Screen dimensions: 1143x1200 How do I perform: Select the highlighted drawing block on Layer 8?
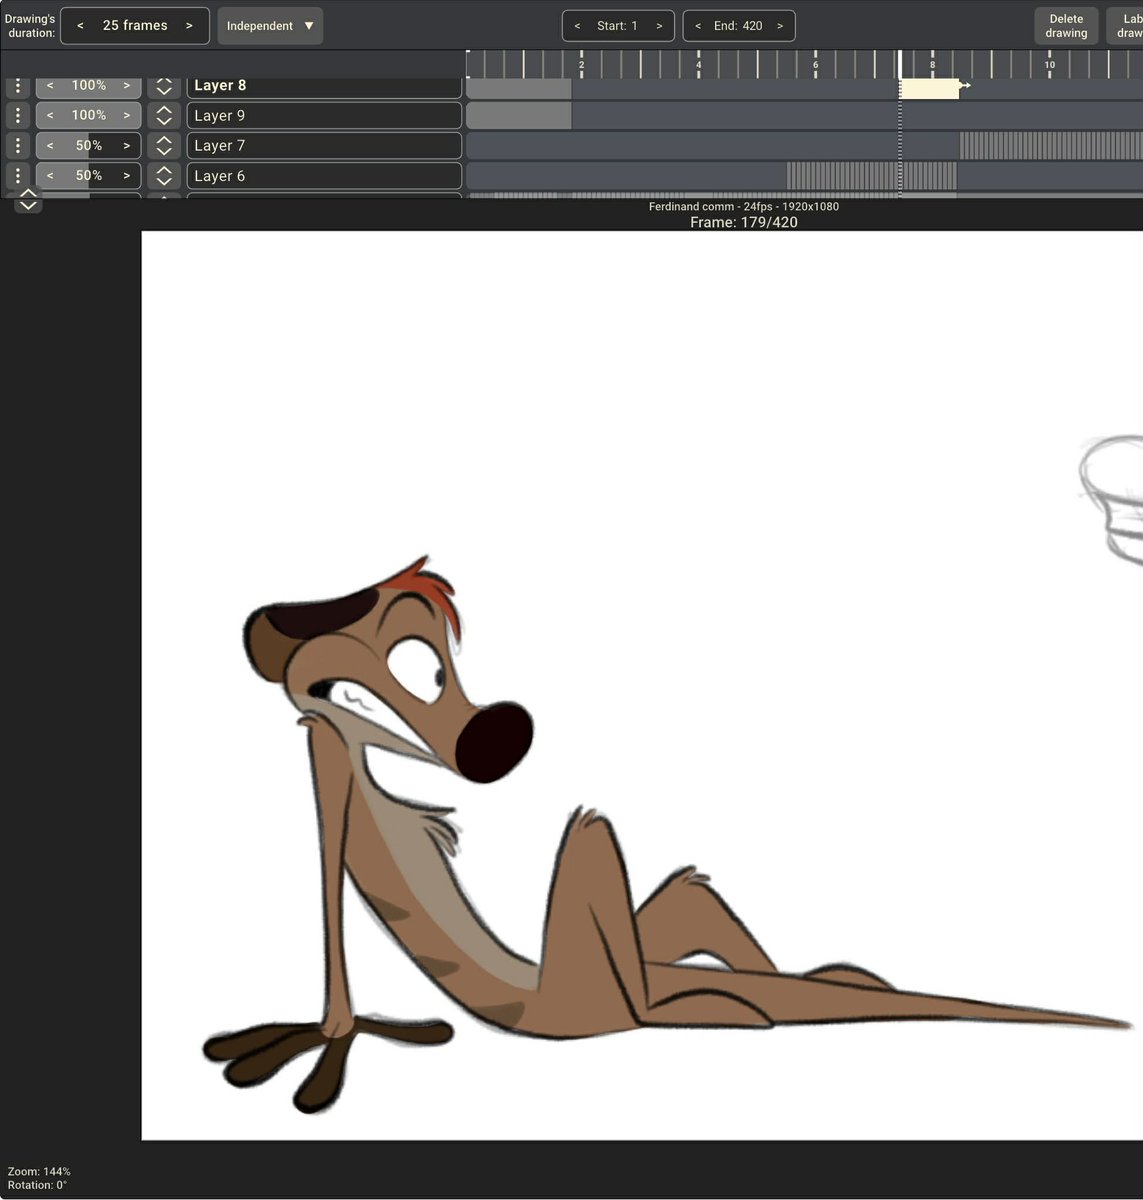pos(929,88)
